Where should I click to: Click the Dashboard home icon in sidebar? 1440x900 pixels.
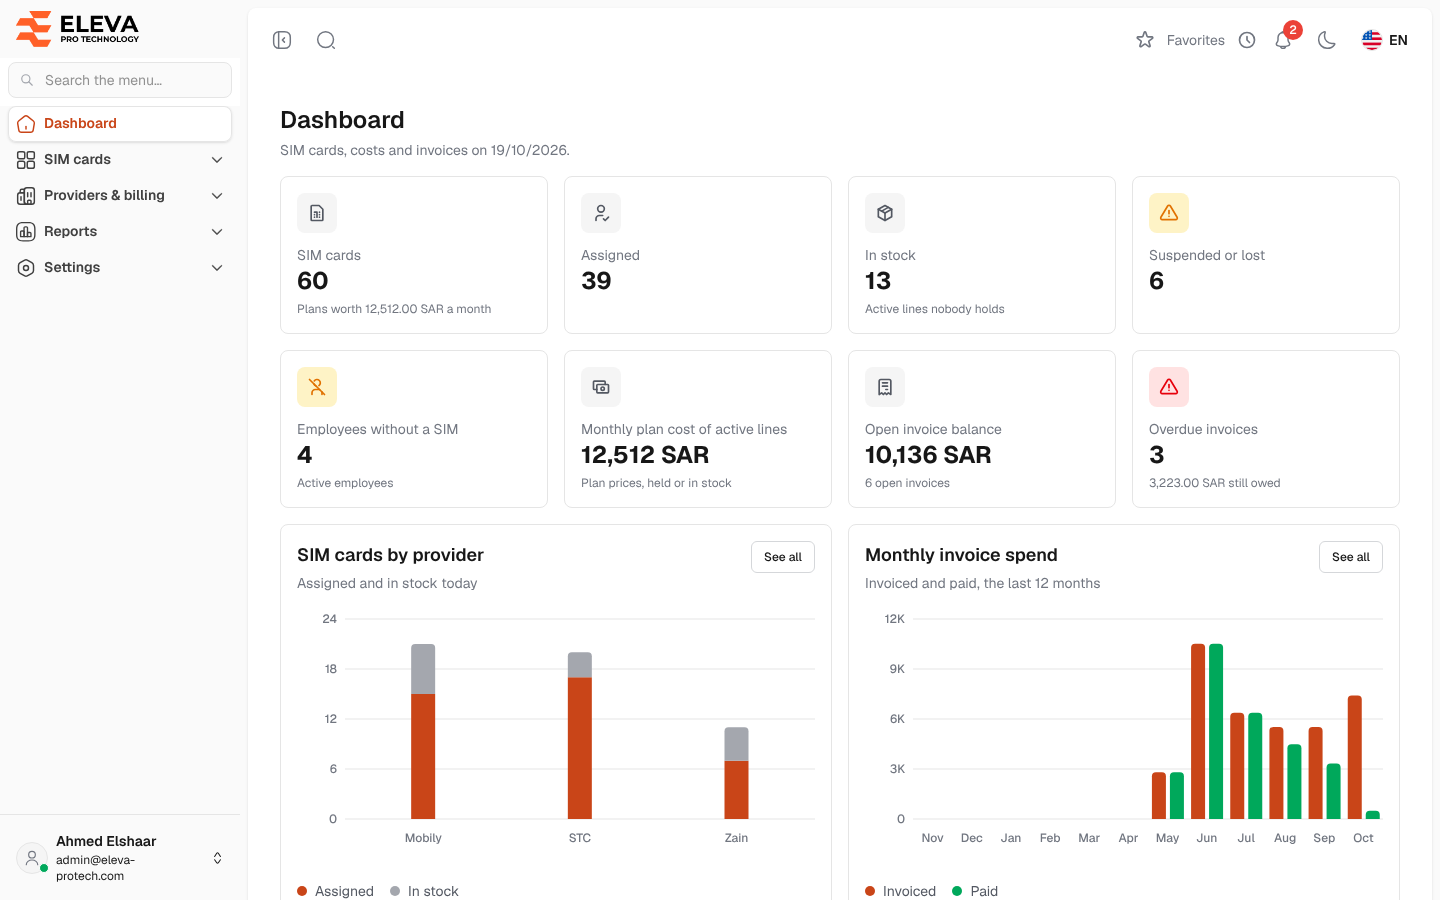click(x=26, y=124)
